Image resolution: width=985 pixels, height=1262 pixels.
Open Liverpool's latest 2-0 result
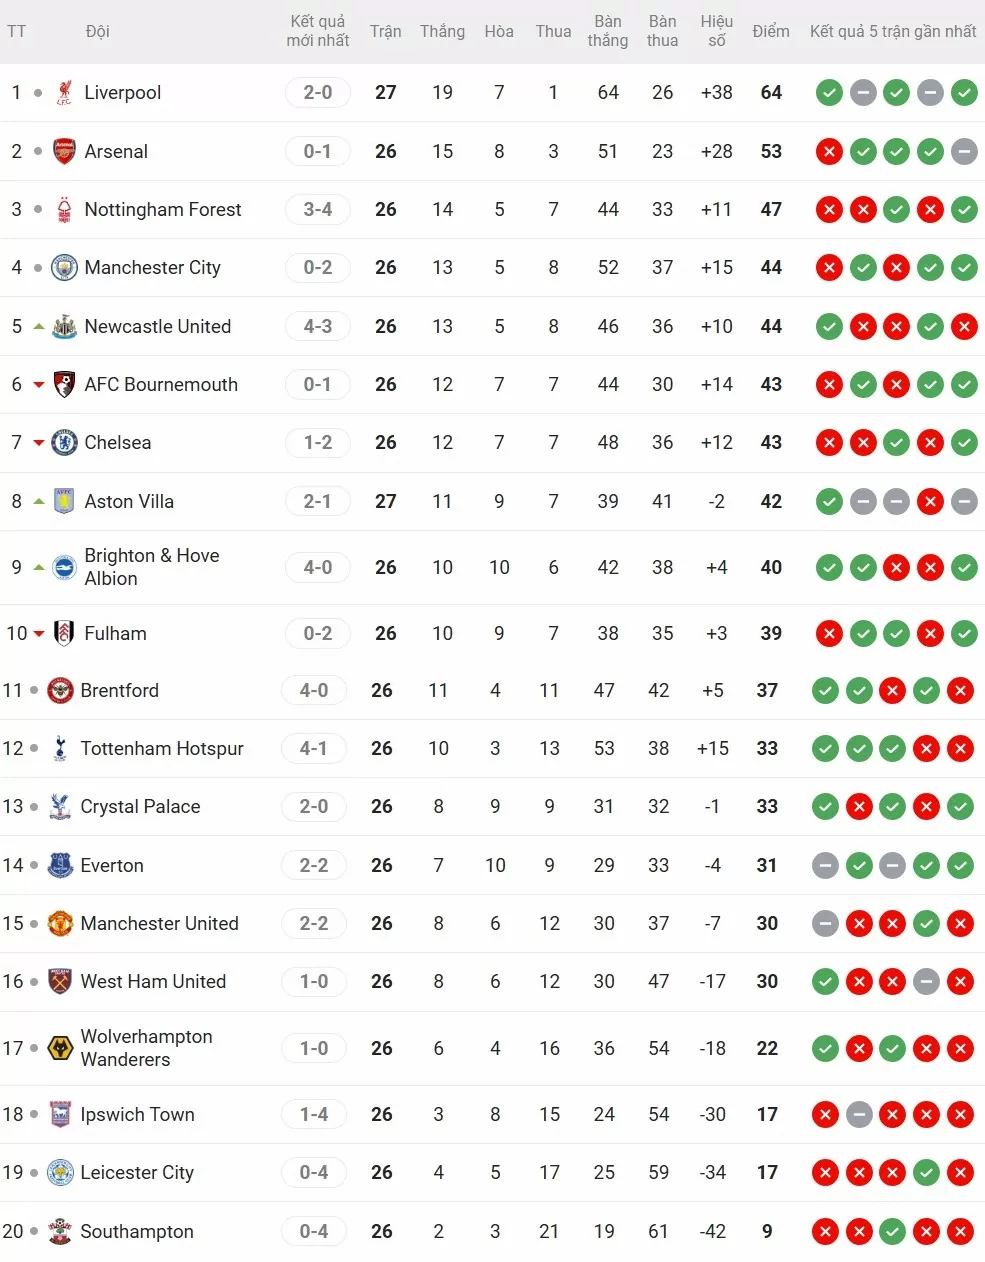[x=317, y=93]
